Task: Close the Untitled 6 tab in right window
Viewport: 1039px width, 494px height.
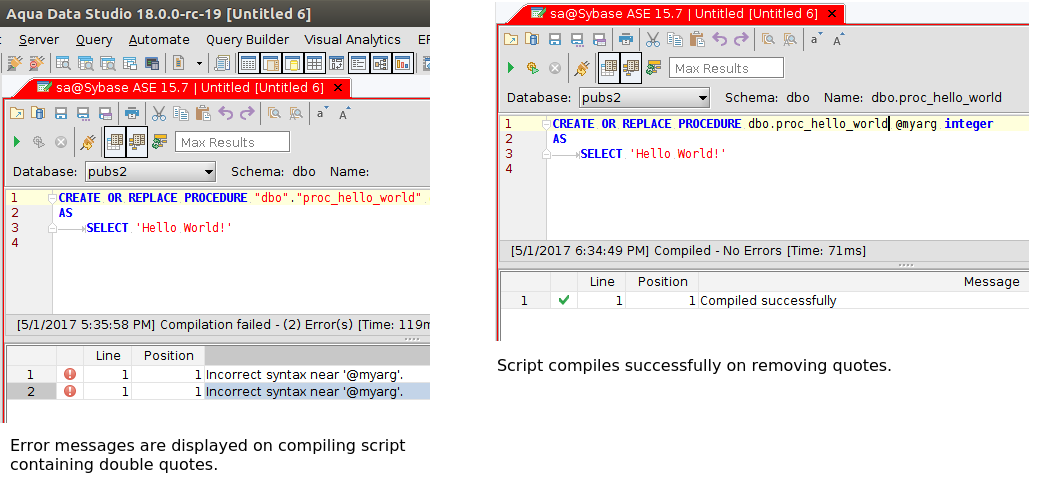Action: 832,13
